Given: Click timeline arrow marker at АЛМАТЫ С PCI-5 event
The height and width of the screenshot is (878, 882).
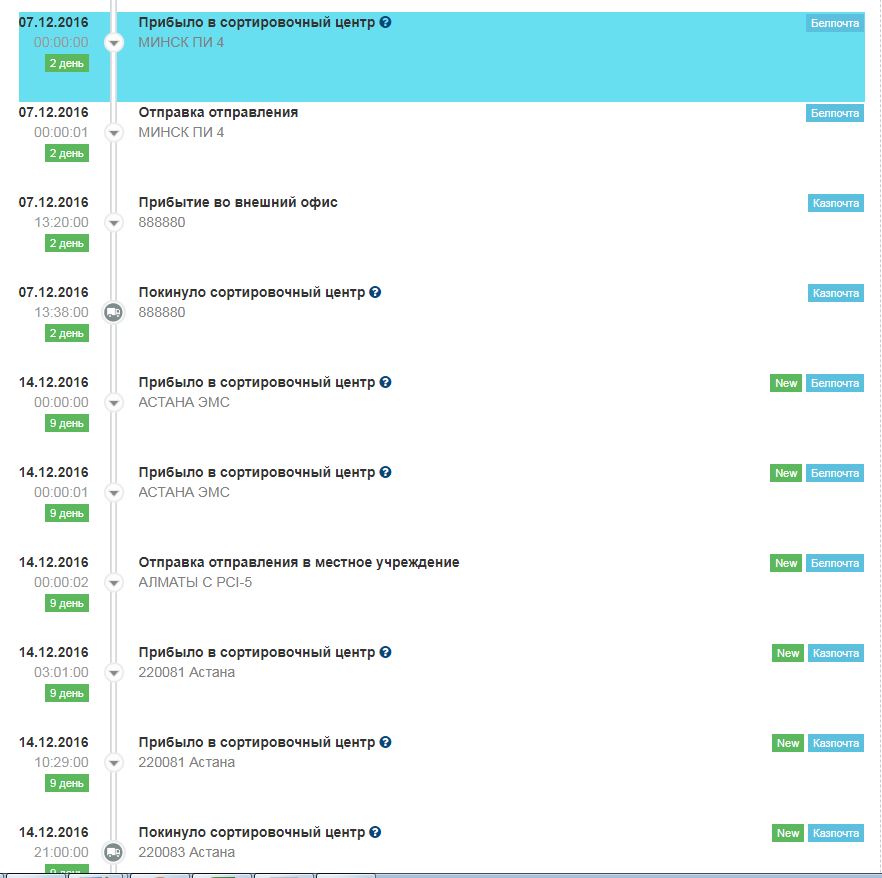Looking at the screenshot, I should pos(113,582).
